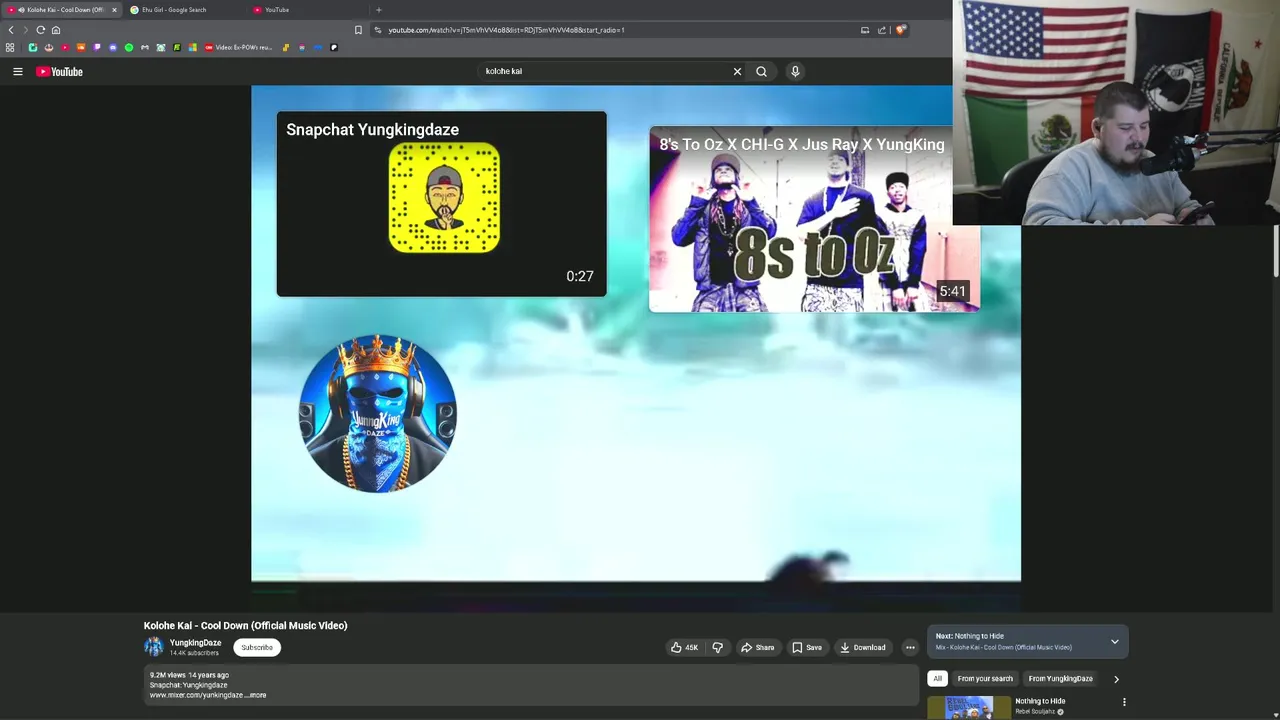Open the YungkingDaze channel avatar next to Subscribe
Viewport: 1280px width, 720px height.
(153, 647)
